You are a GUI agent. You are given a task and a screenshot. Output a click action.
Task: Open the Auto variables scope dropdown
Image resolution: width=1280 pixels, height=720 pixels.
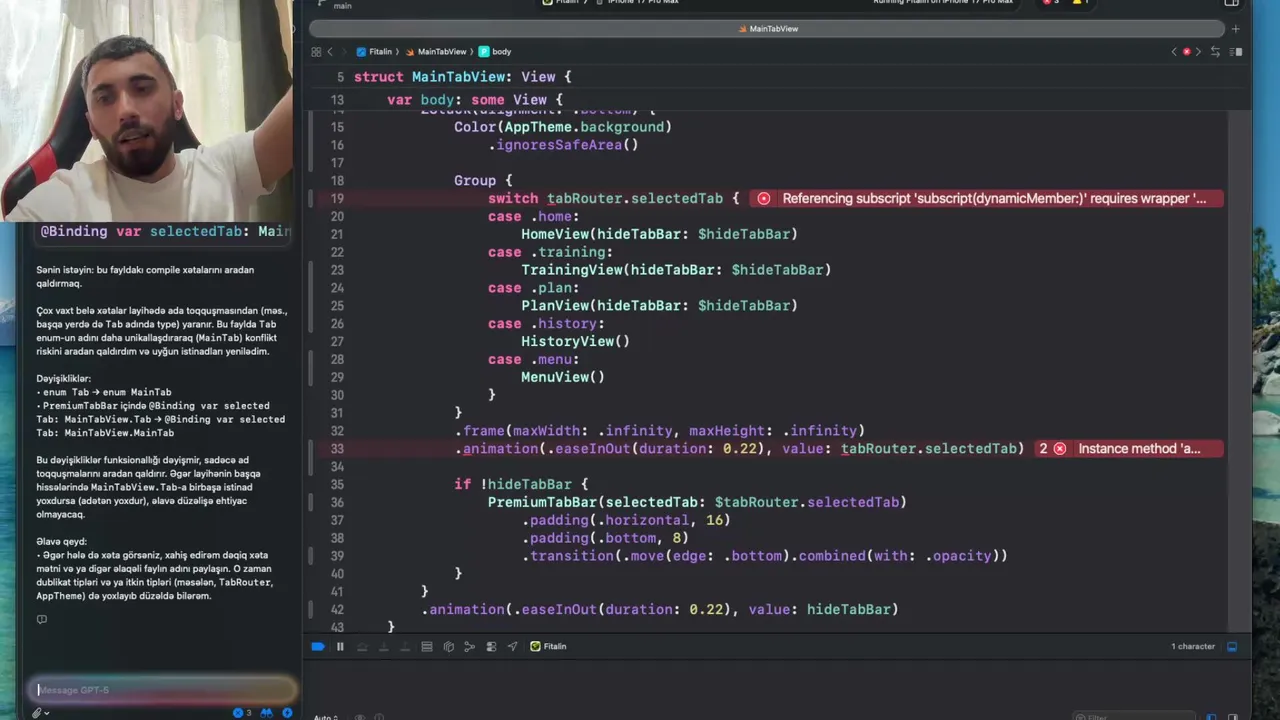tap(326, 717)
